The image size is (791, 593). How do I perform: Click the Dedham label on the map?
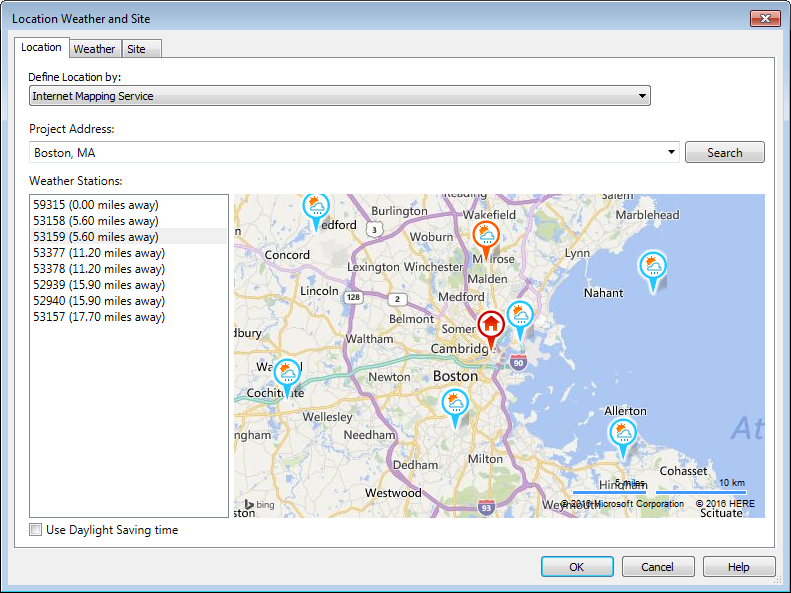point(415,465)
